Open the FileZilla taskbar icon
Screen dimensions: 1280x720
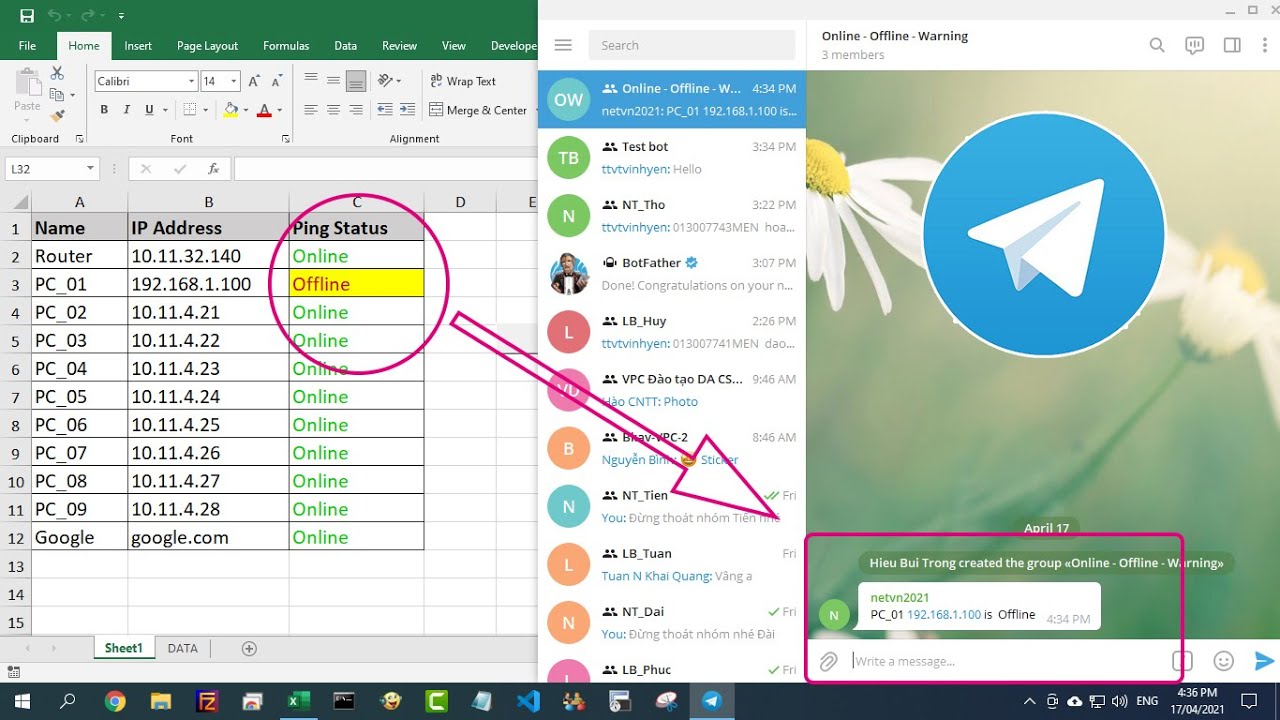(207, 701)
